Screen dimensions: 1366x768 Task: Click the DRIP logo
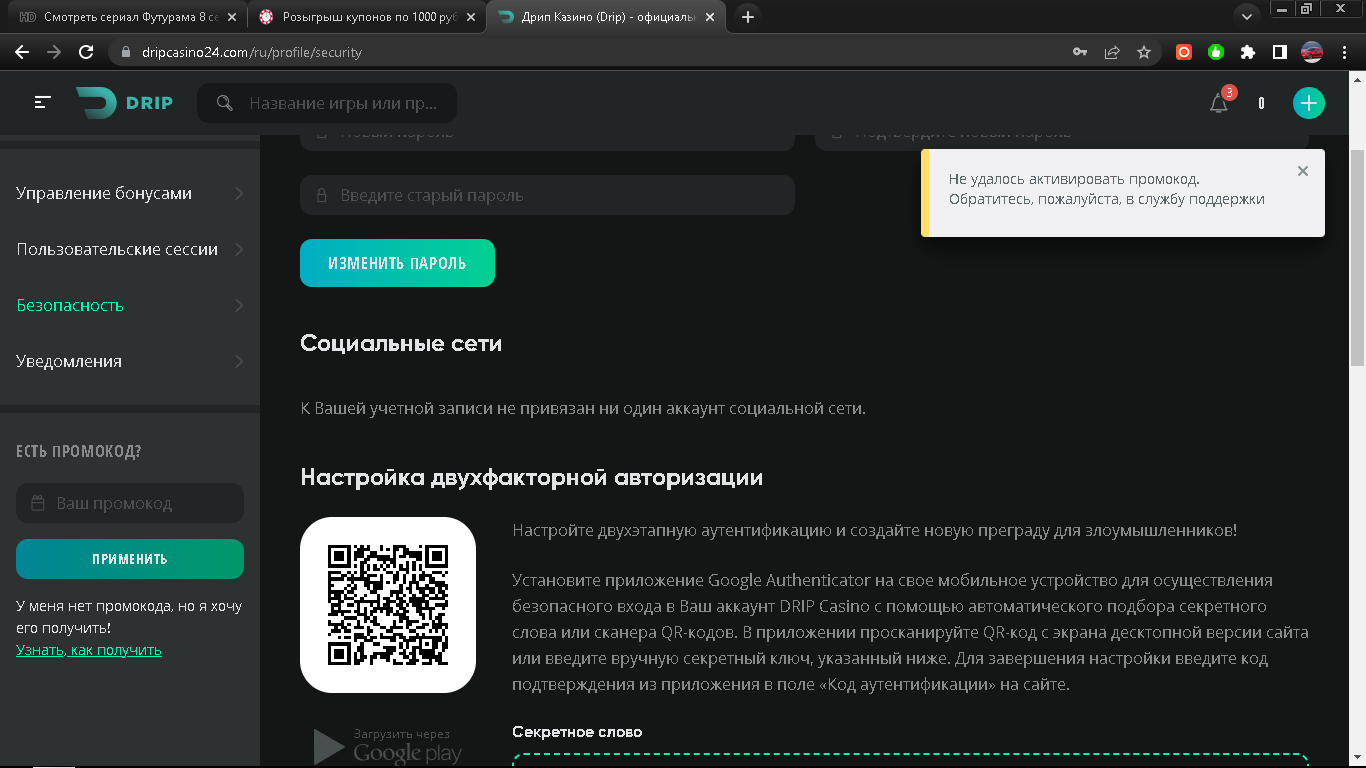coord(124,102)
